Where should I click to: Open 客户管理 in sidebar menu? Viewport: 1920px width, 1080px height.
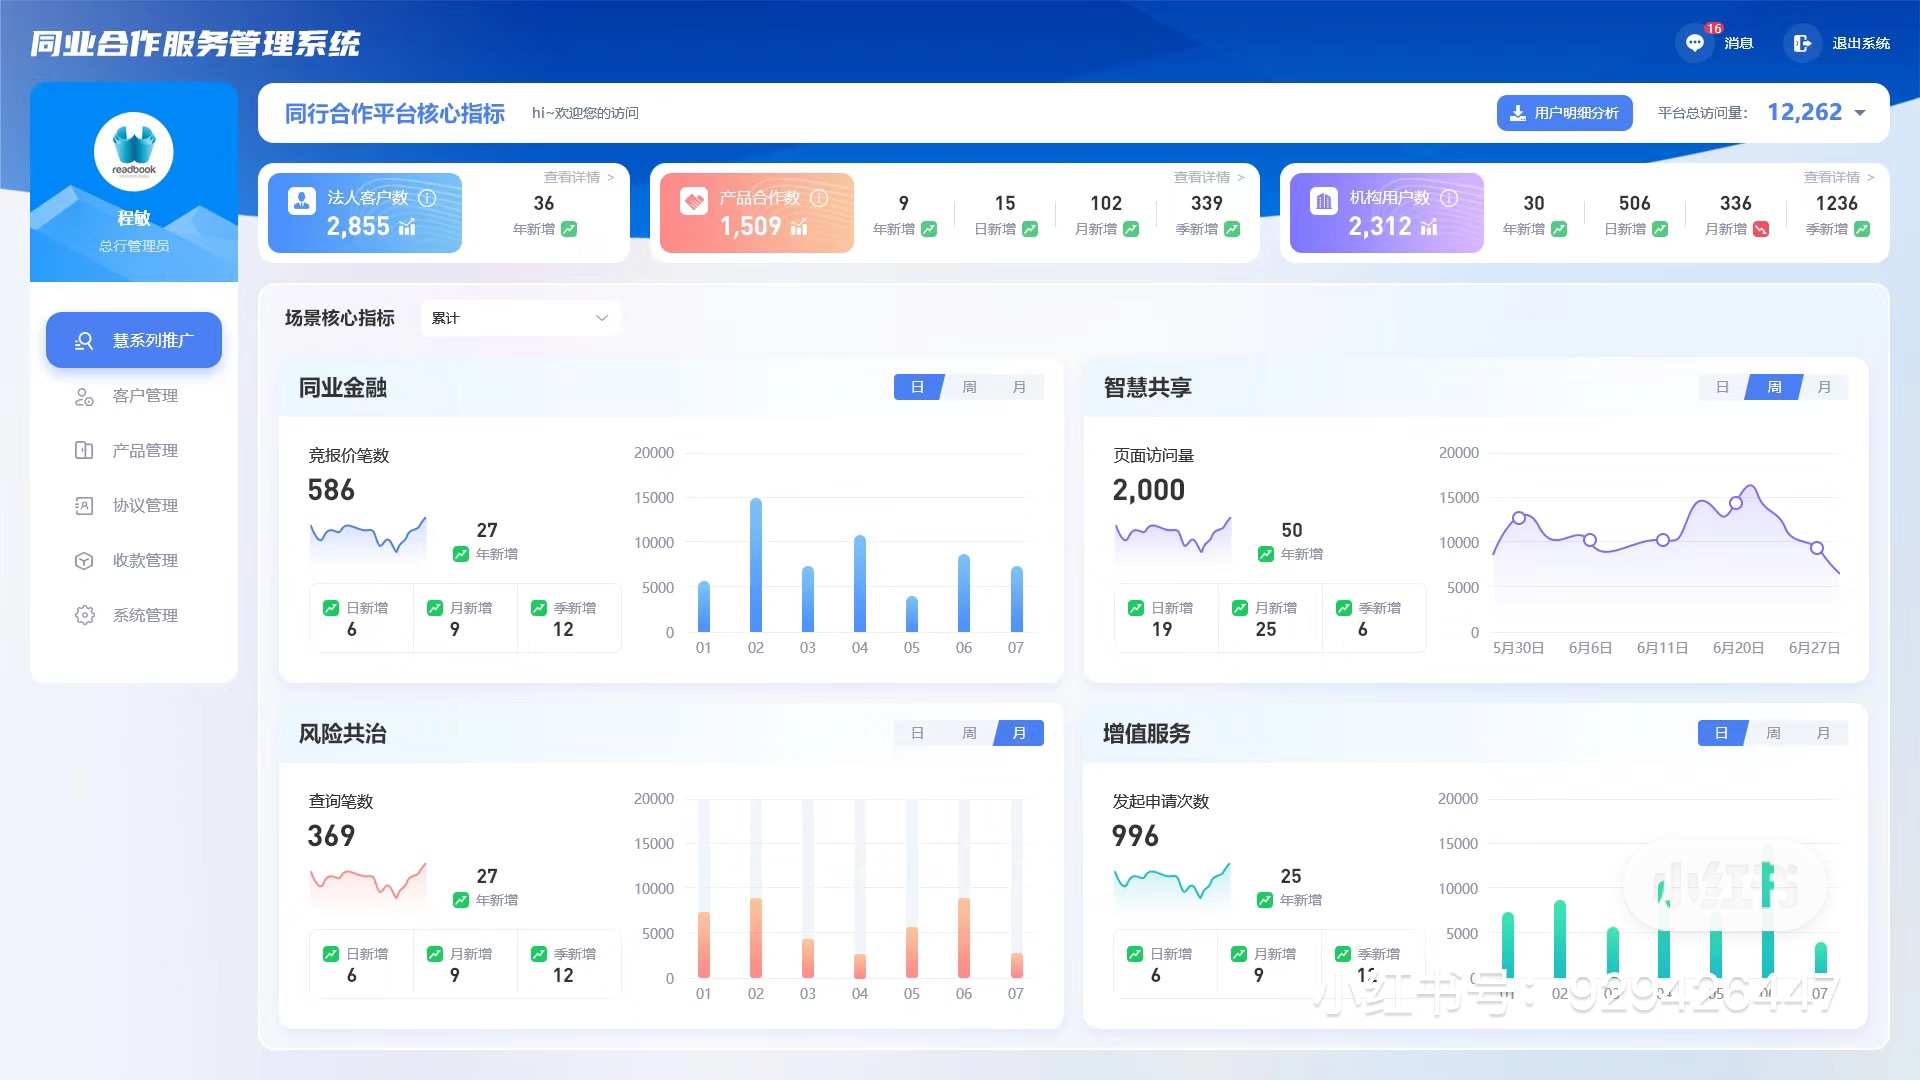click(145, 396)
